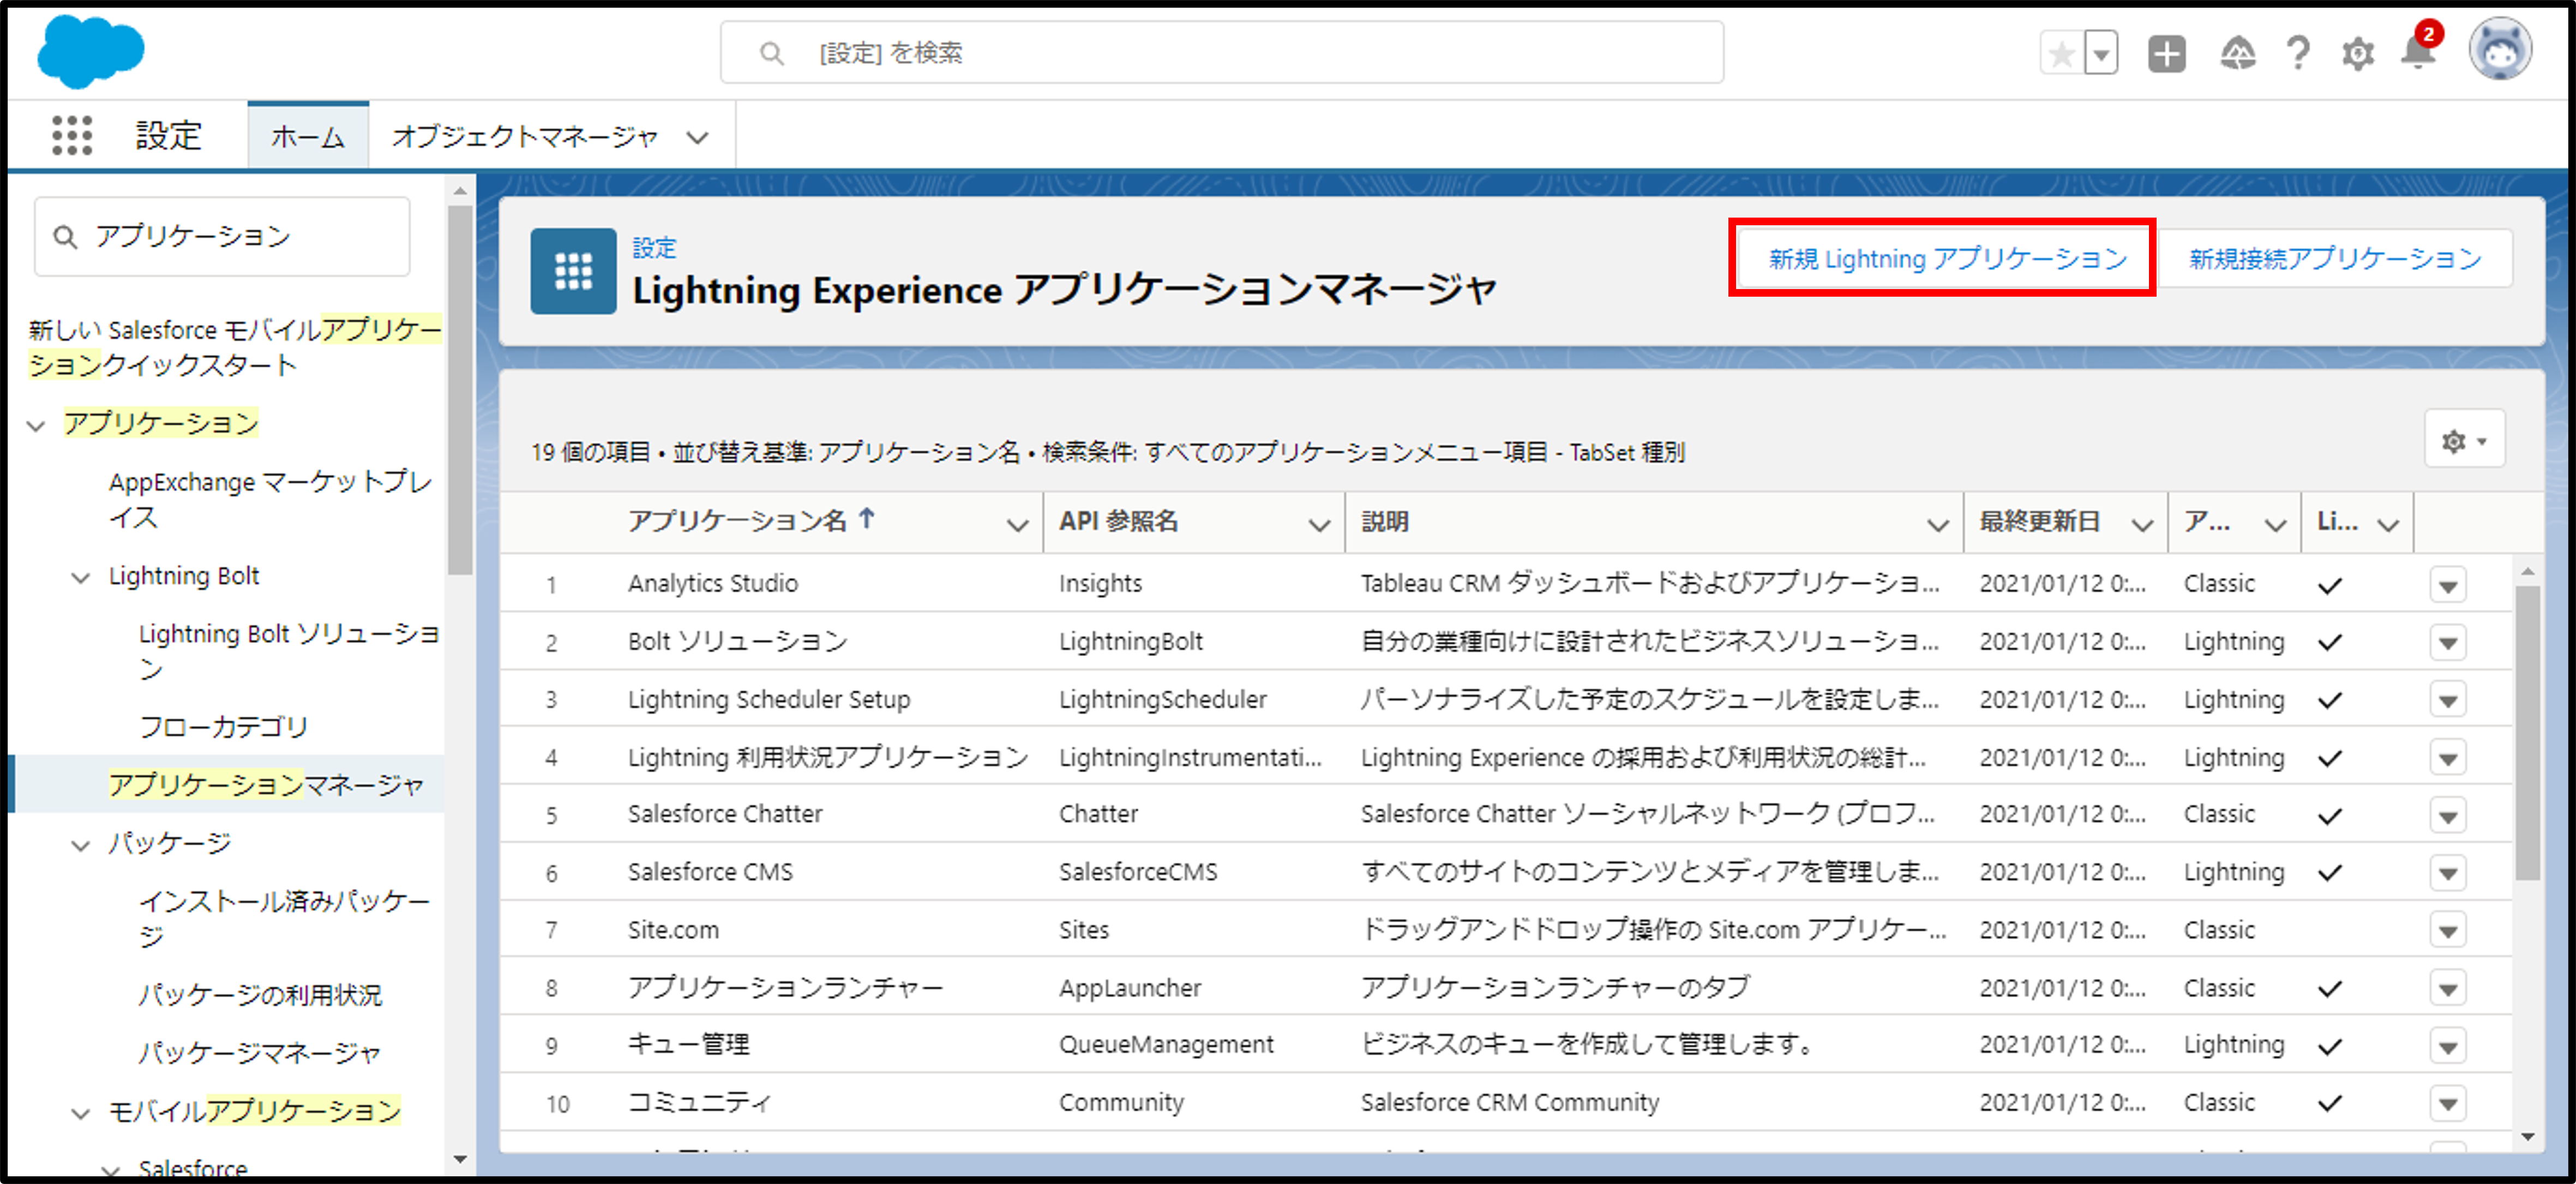2576x1184 pixels.
Task: Sort by アプリケーション名 column header
Action: (x=738, y=521)
